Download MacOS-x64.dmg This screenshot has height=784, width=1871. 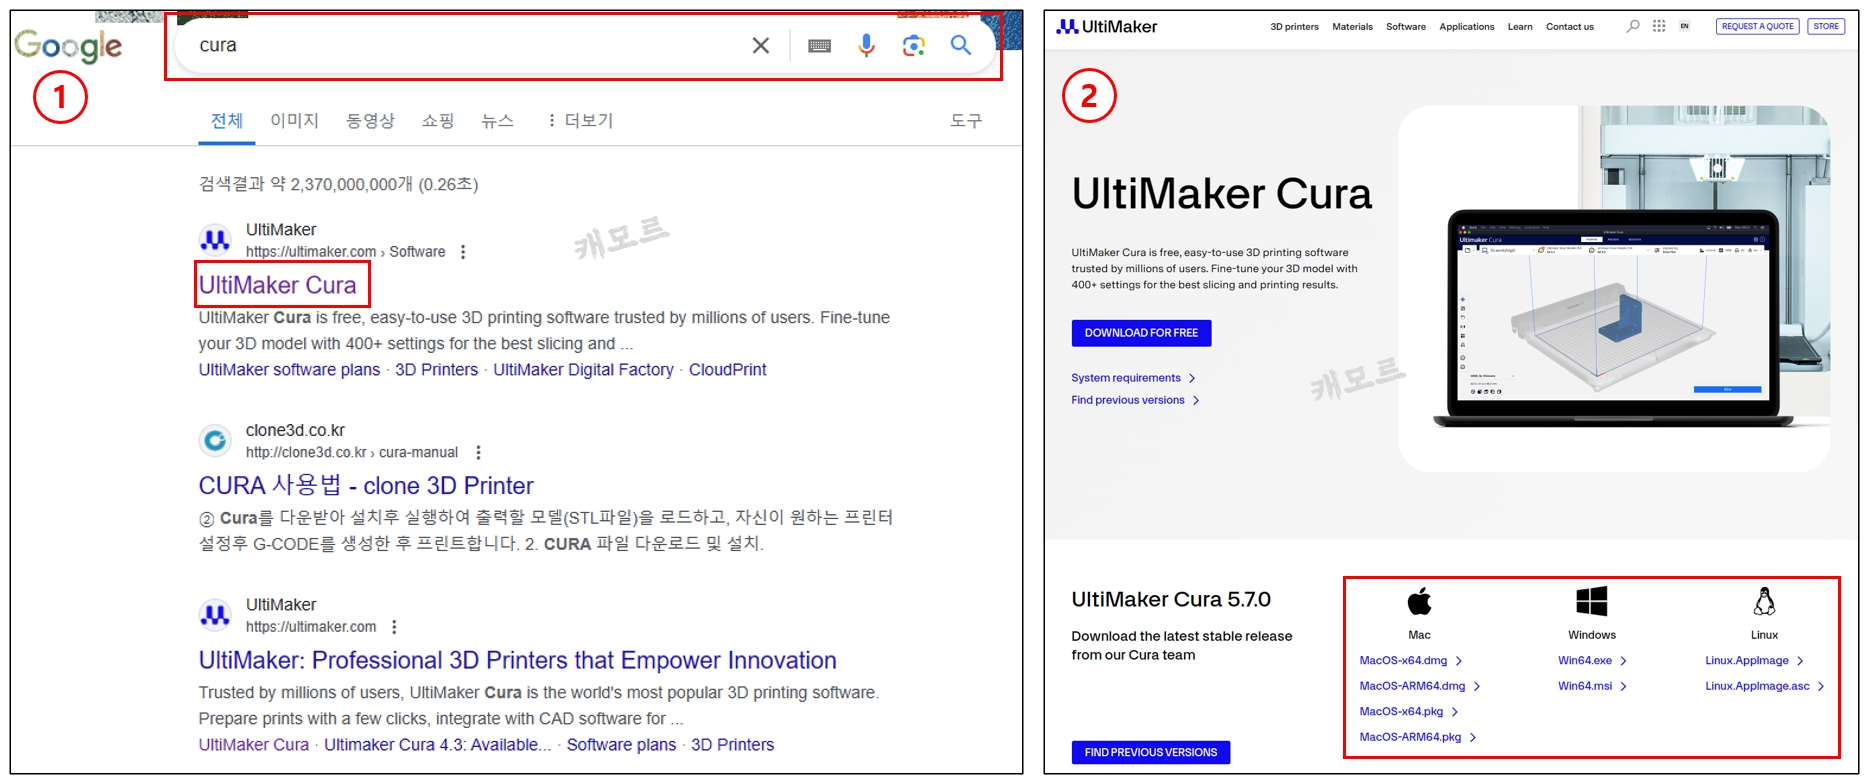tap(1410, 661)
